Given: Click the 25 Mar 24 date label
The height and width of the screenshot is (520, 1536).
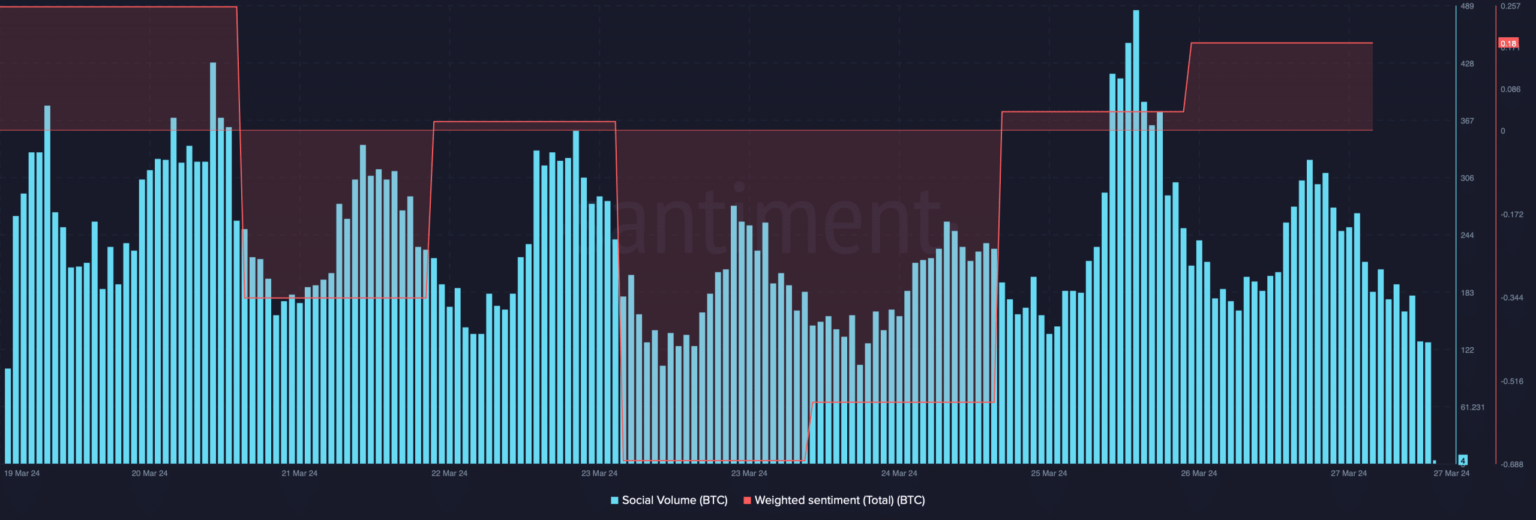Looking at the screenshot, I should (1049, 473).
